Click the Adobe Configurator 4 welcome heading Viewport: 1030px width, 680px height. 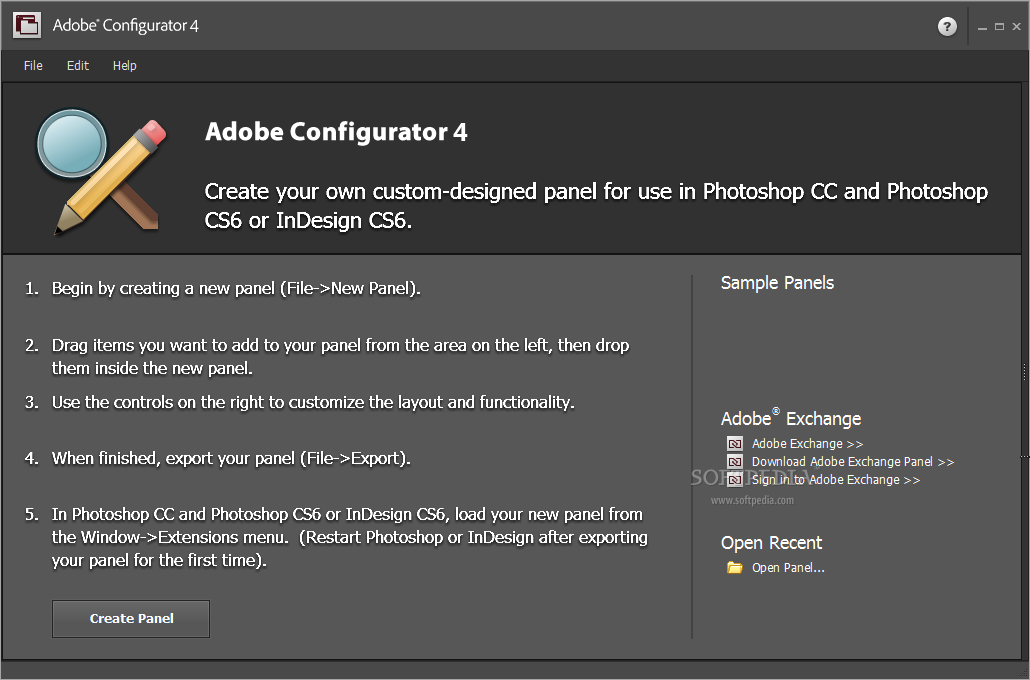click(336, 132)
